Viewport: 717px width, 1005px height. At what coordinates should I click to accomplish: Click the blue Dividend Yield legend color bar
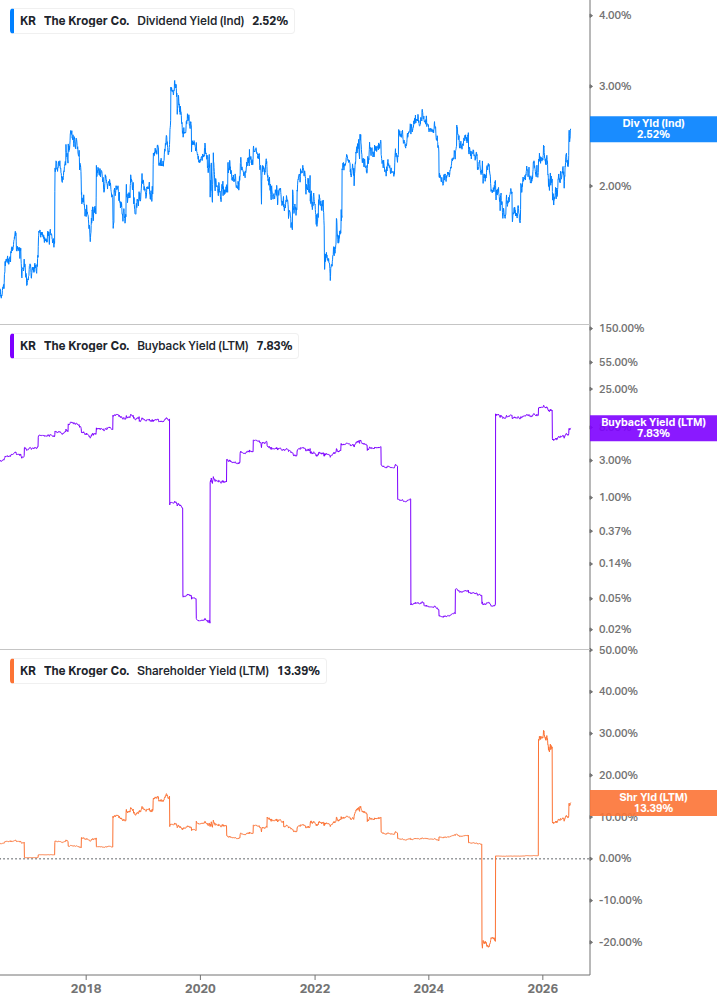click(x=12, y=21)
